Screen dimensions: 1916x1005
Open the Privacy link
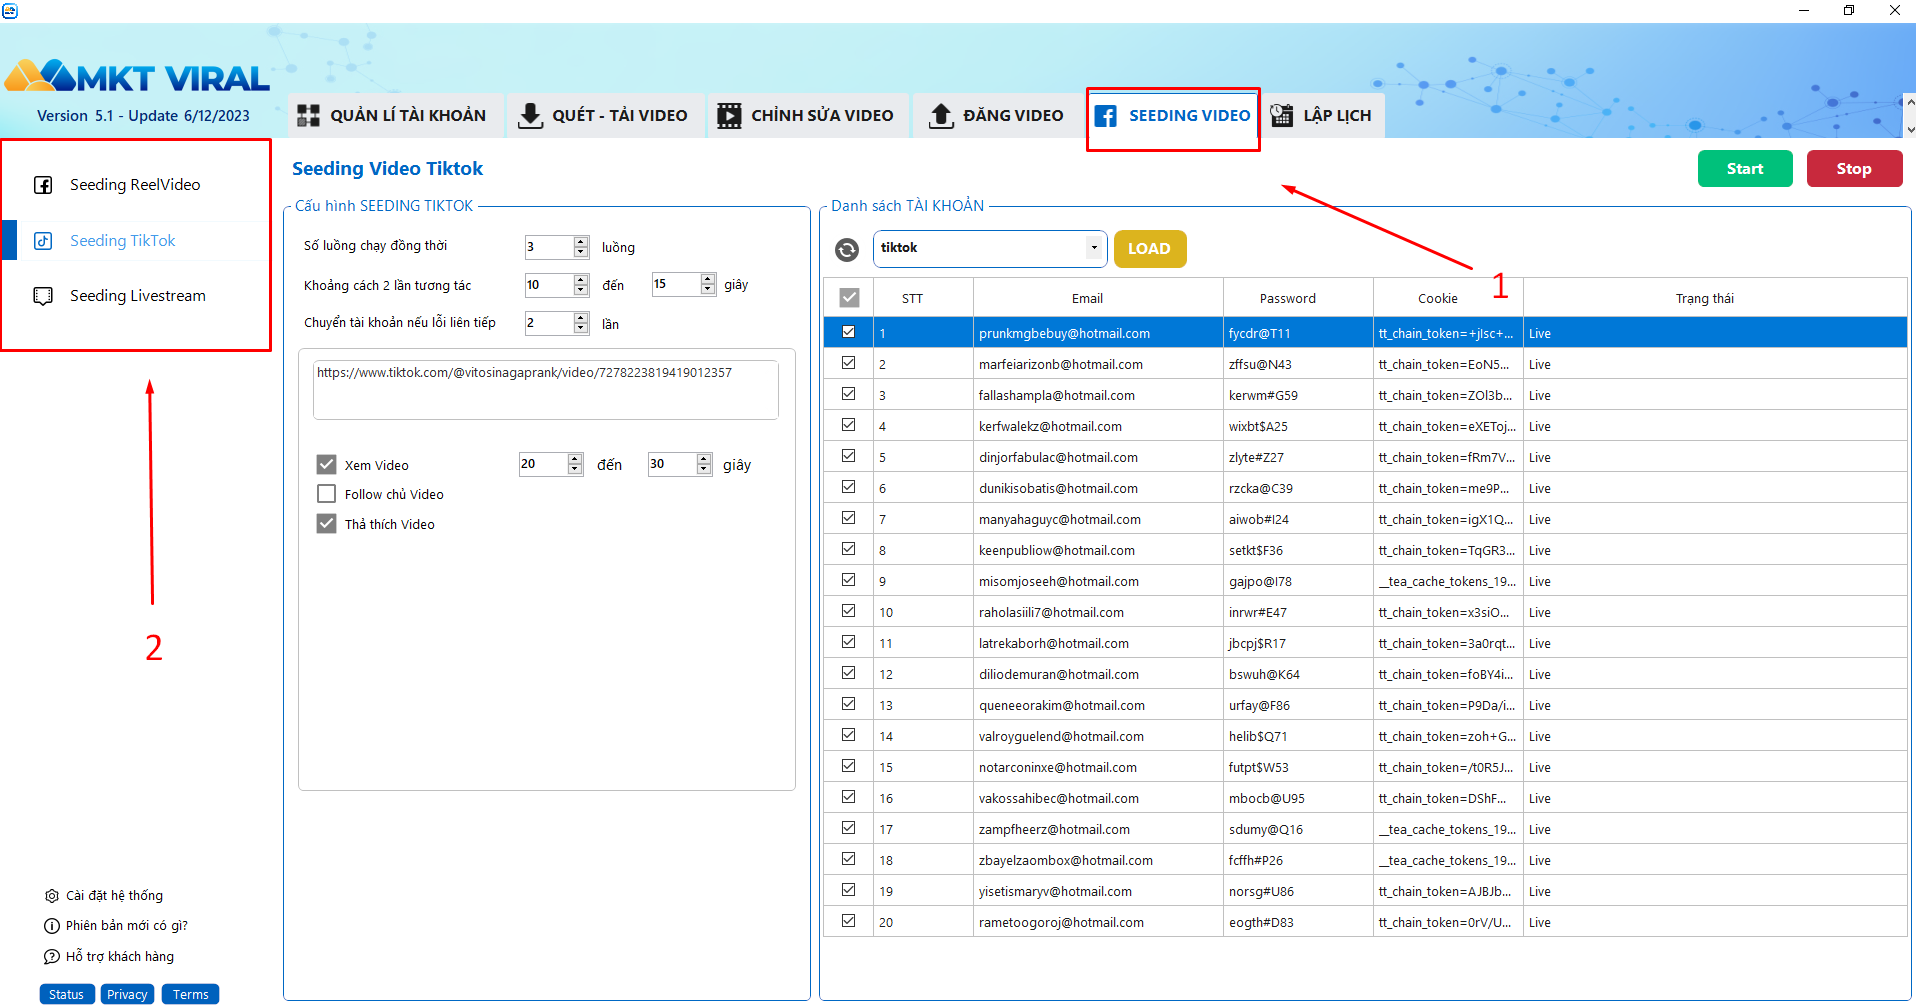(127, 994)
